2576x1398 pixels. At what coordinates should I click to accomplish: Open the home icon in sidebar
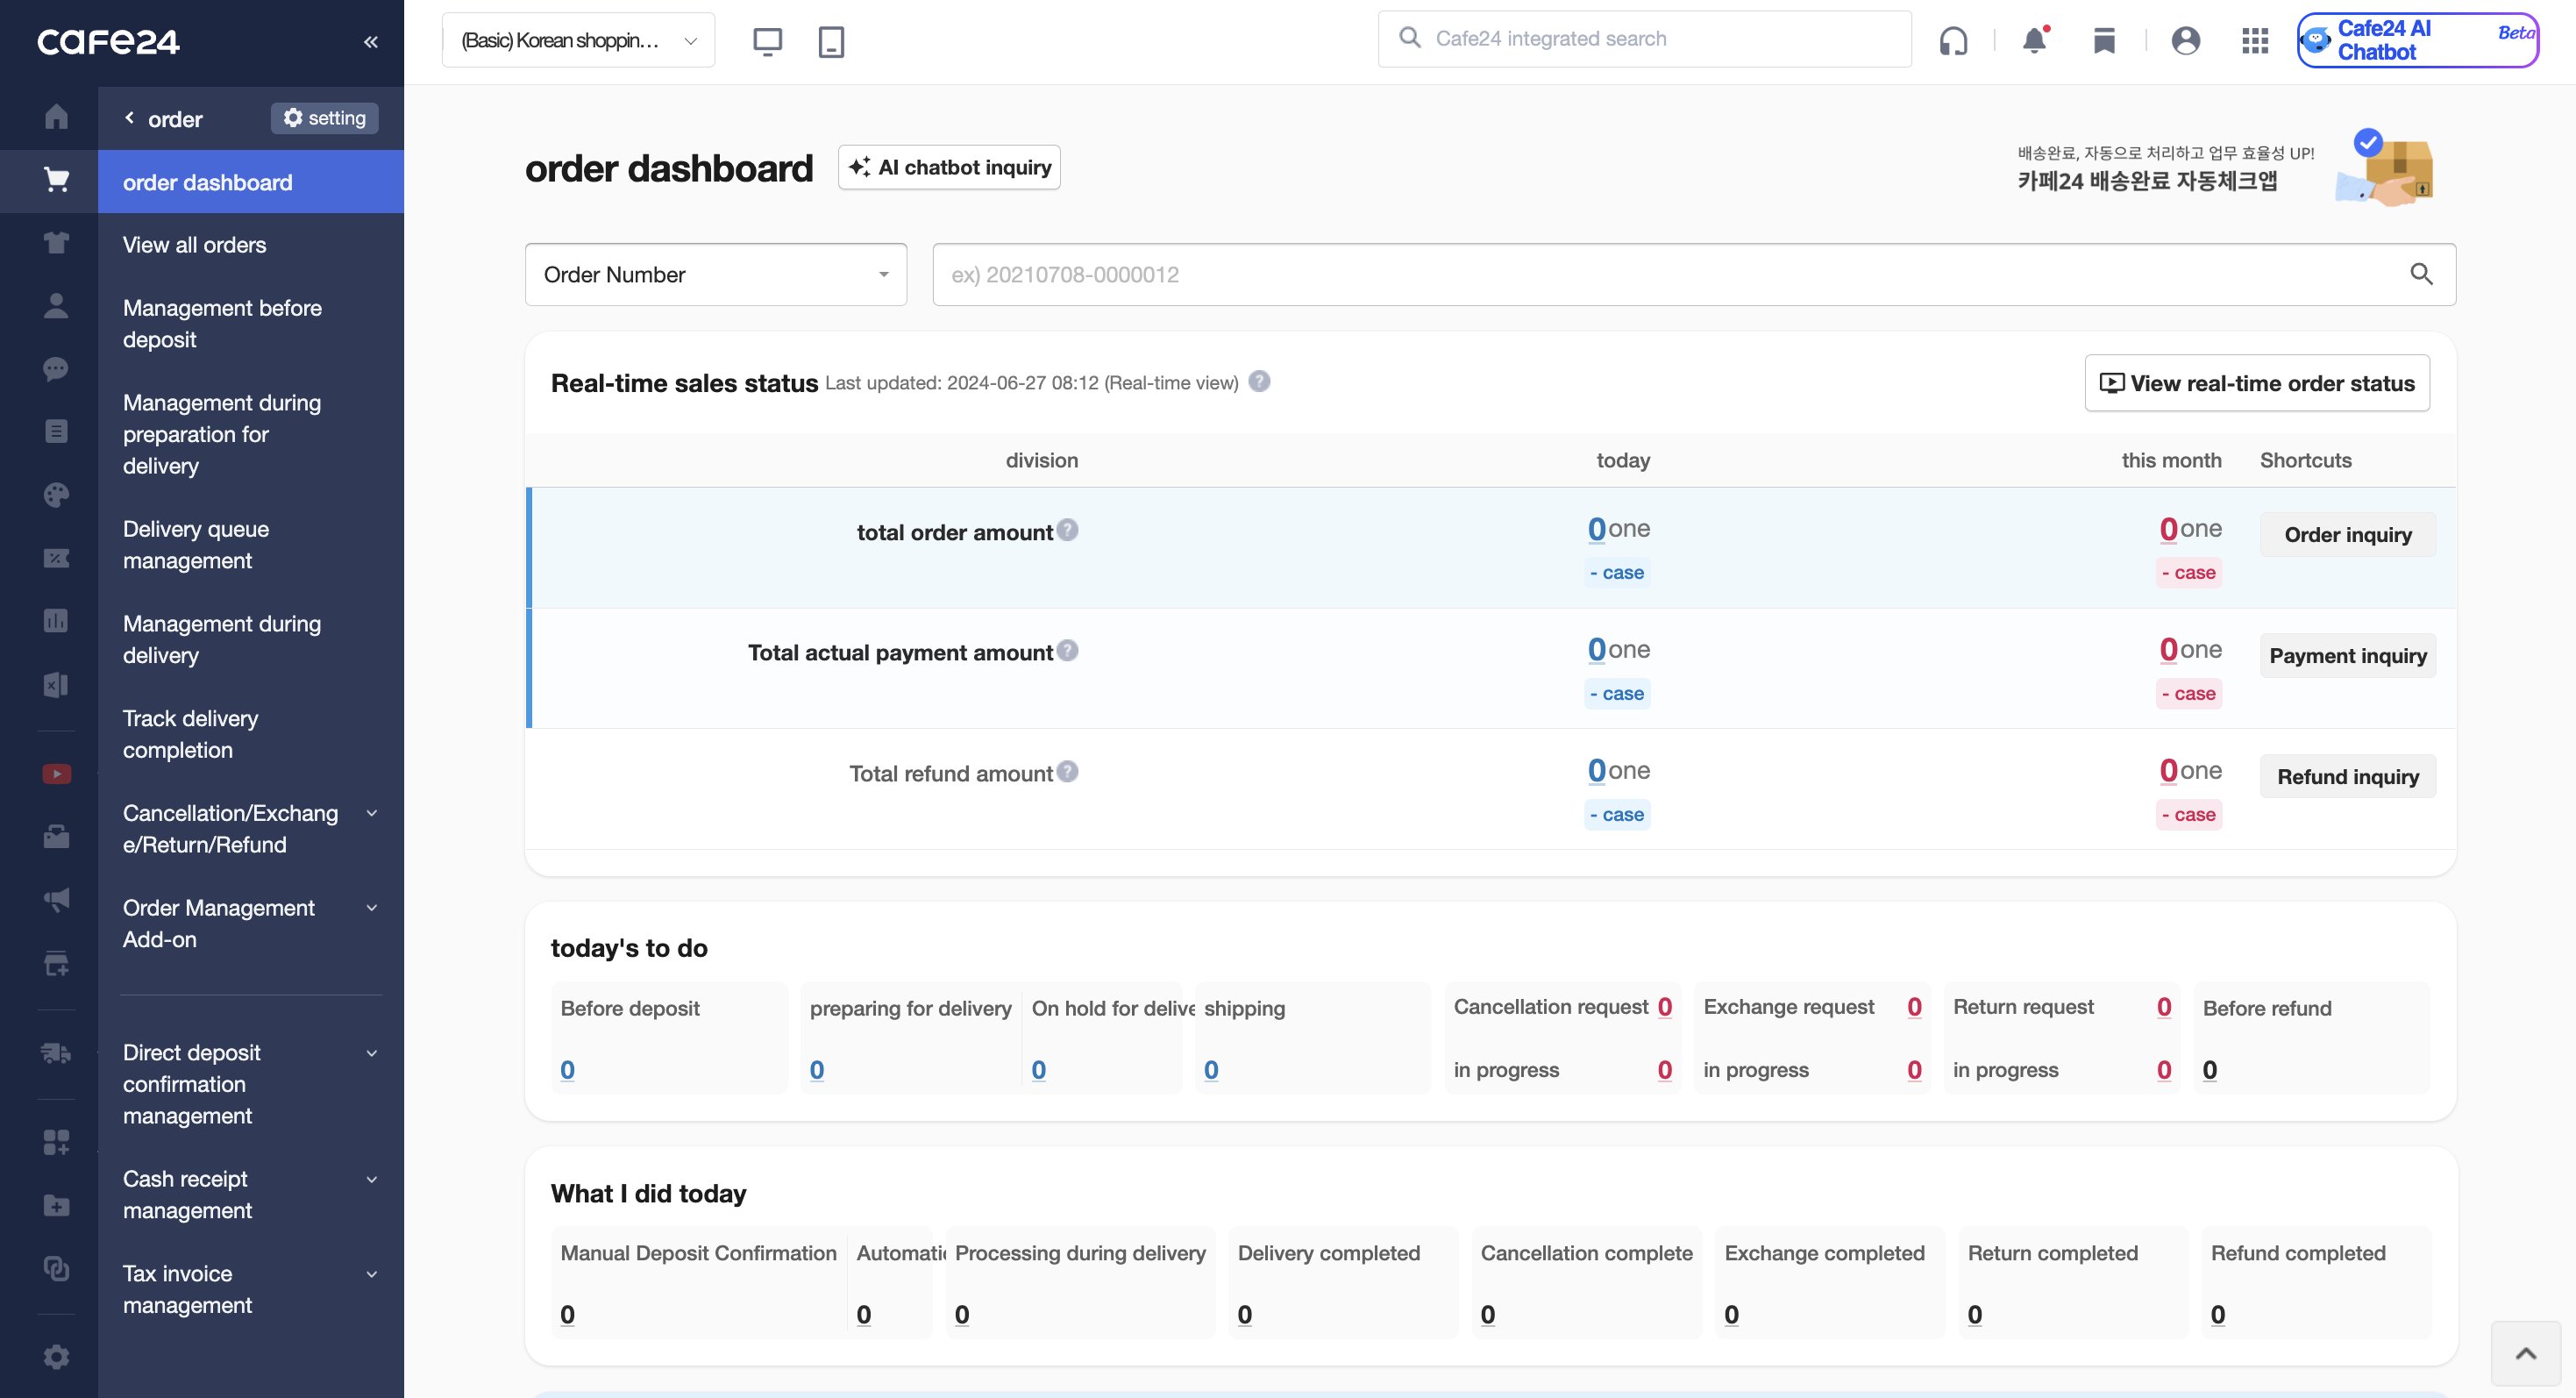(56, 117)
